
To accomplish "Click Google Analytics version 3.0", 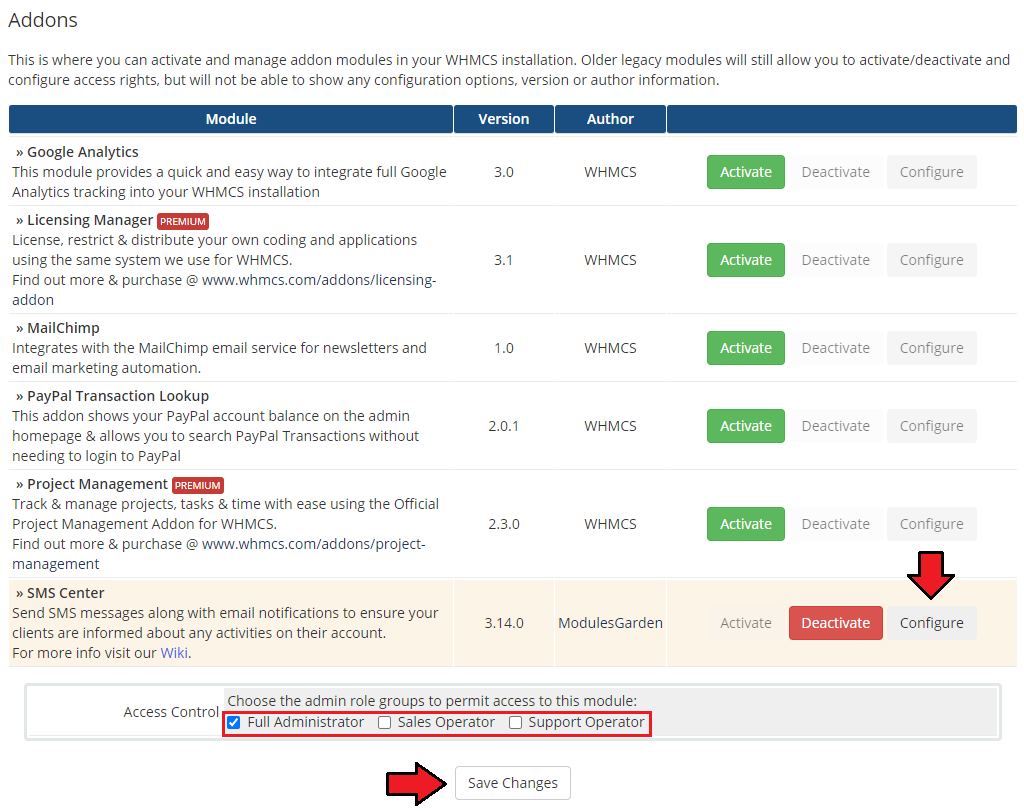I will [504, 172].
